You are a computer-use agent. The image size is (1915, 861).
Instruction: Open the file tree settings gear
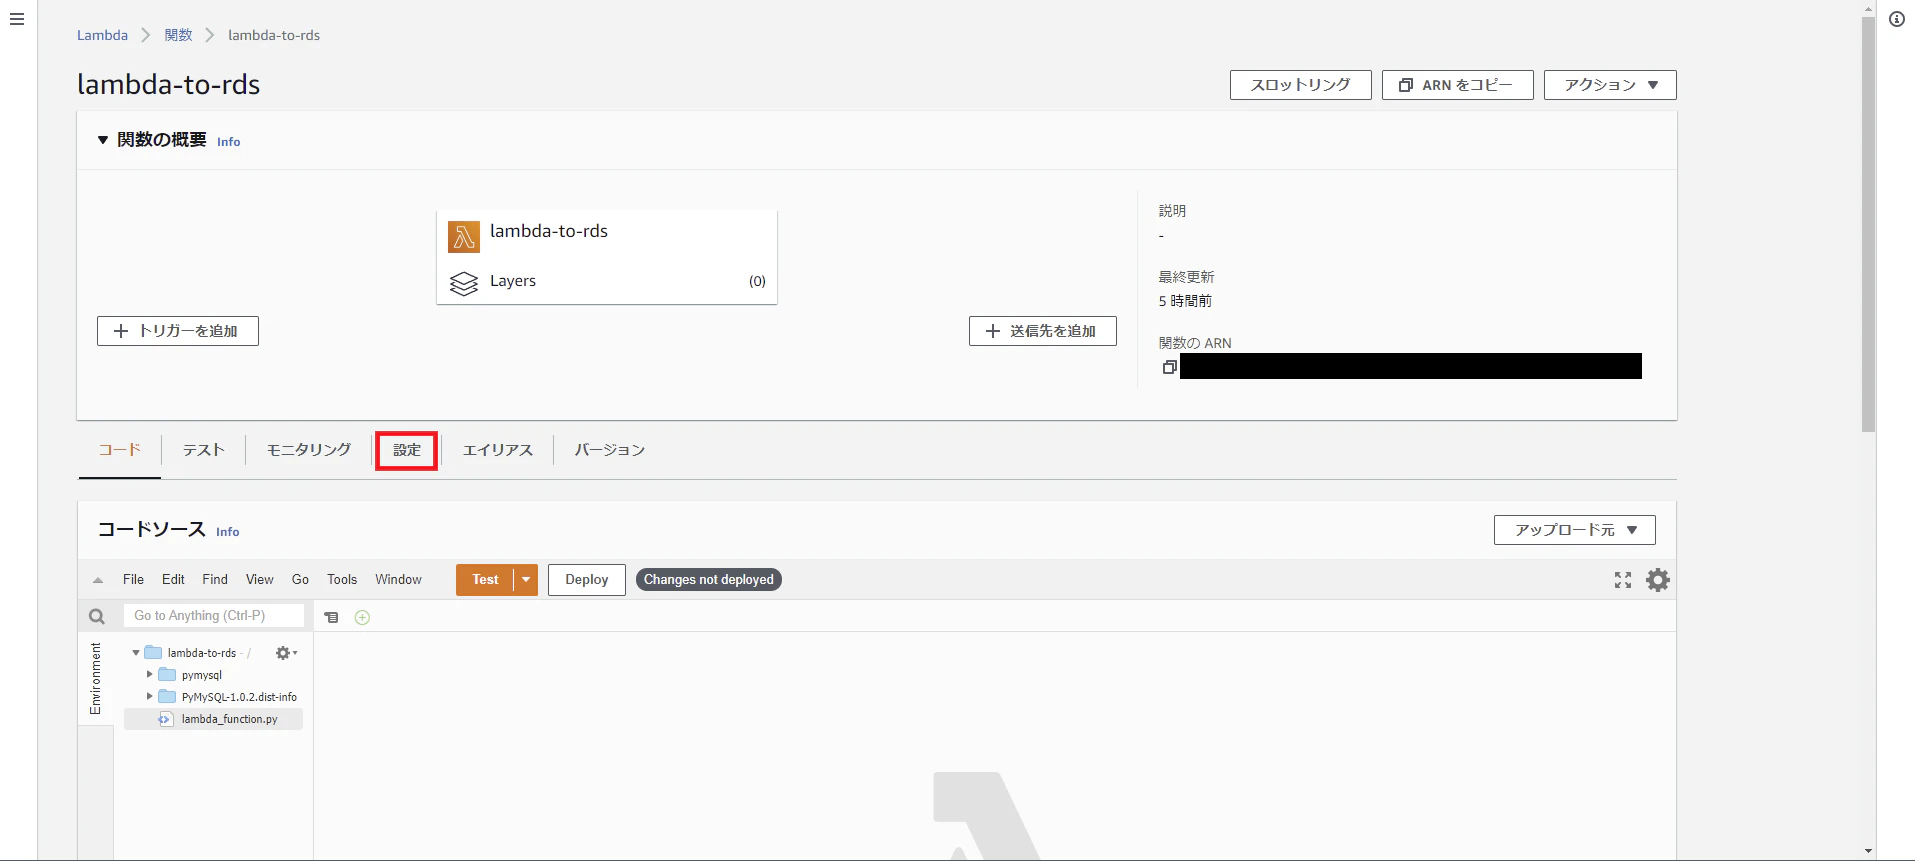(x=286, y=653)
